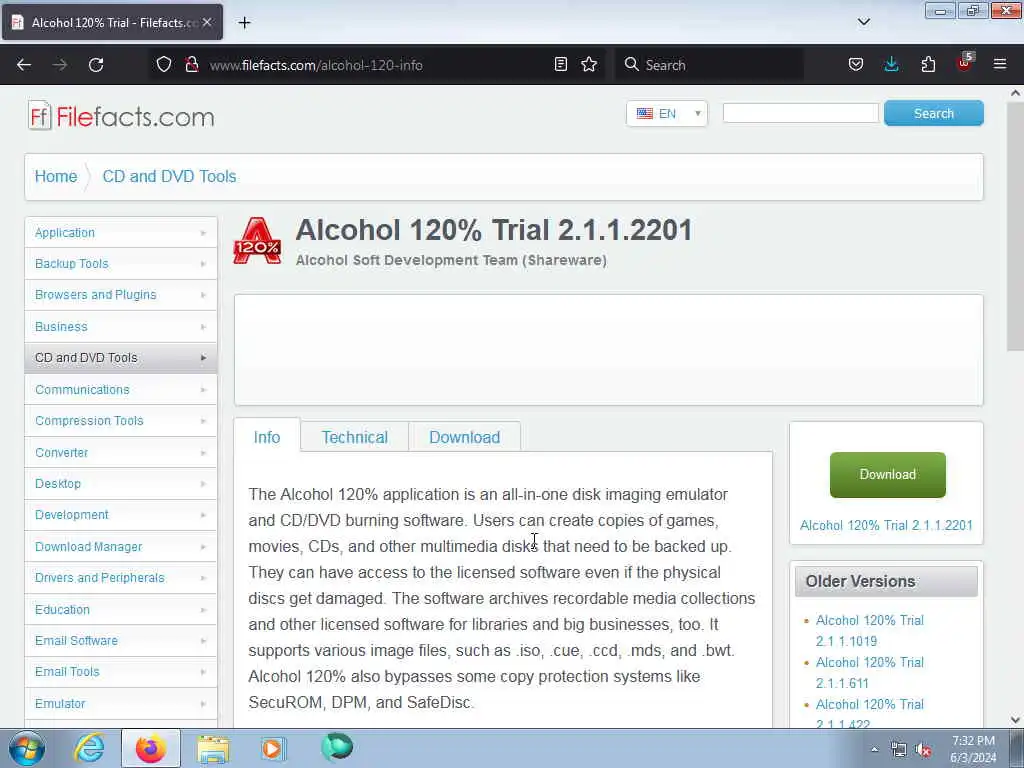Switch to the Info tab

(267, 437)
